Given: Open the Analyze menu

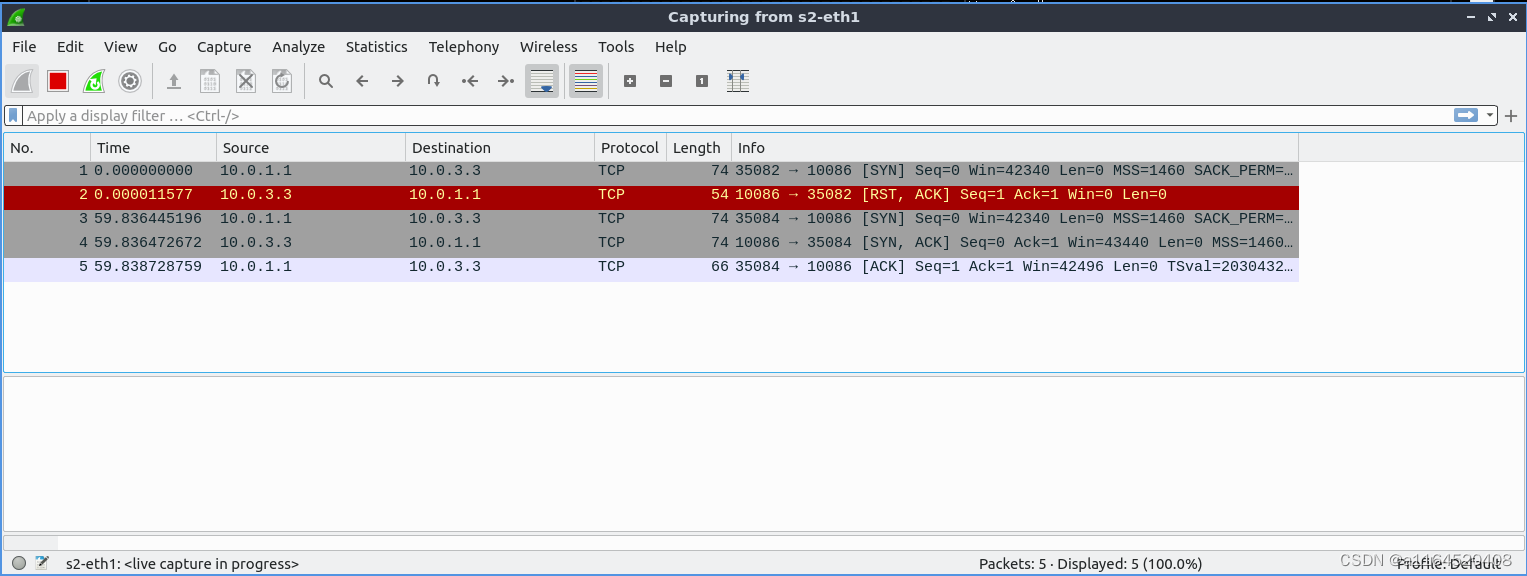Looking at the screenshot, I should point(299,47).
